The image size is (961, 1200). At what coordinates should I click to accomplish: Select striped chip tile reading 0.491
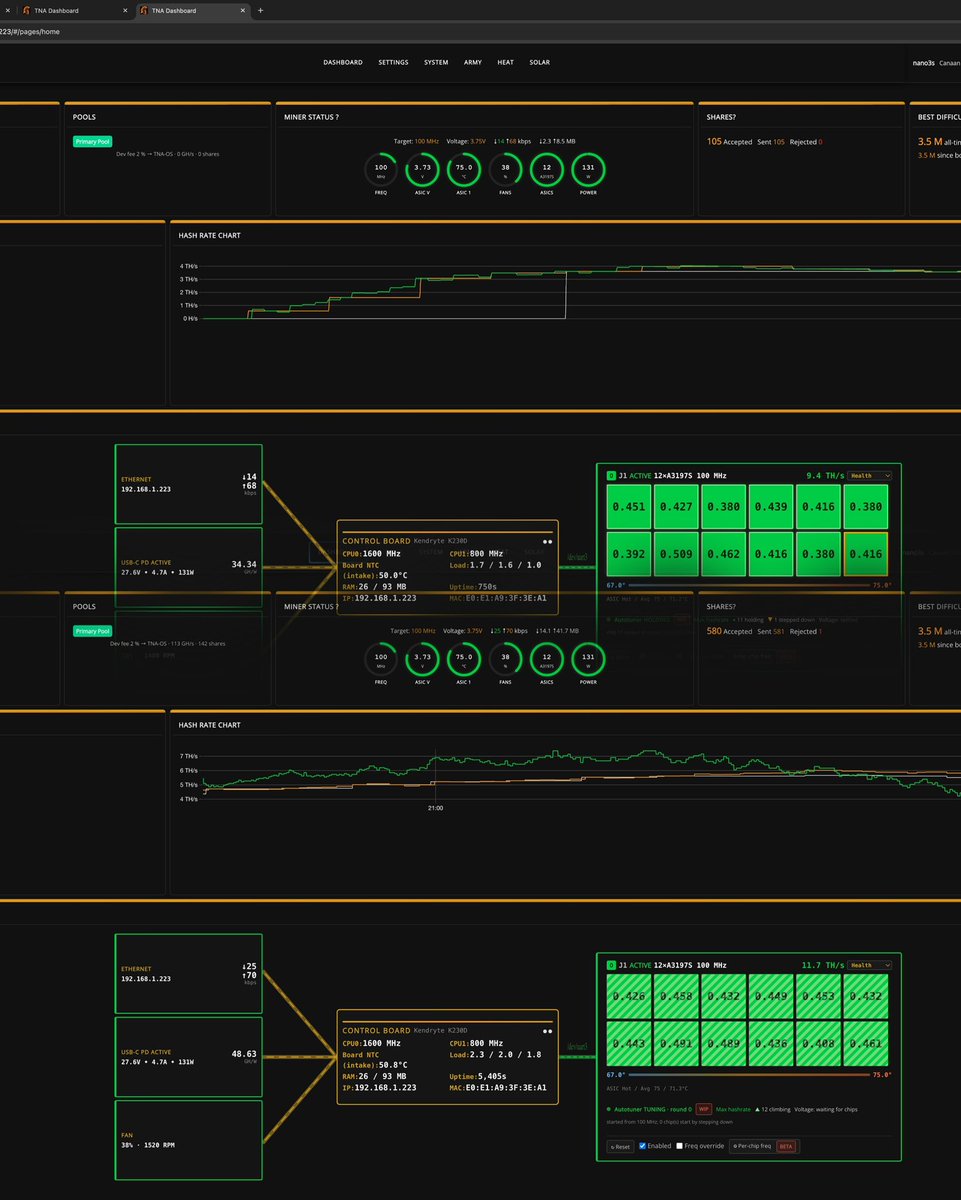[676, 1043]
